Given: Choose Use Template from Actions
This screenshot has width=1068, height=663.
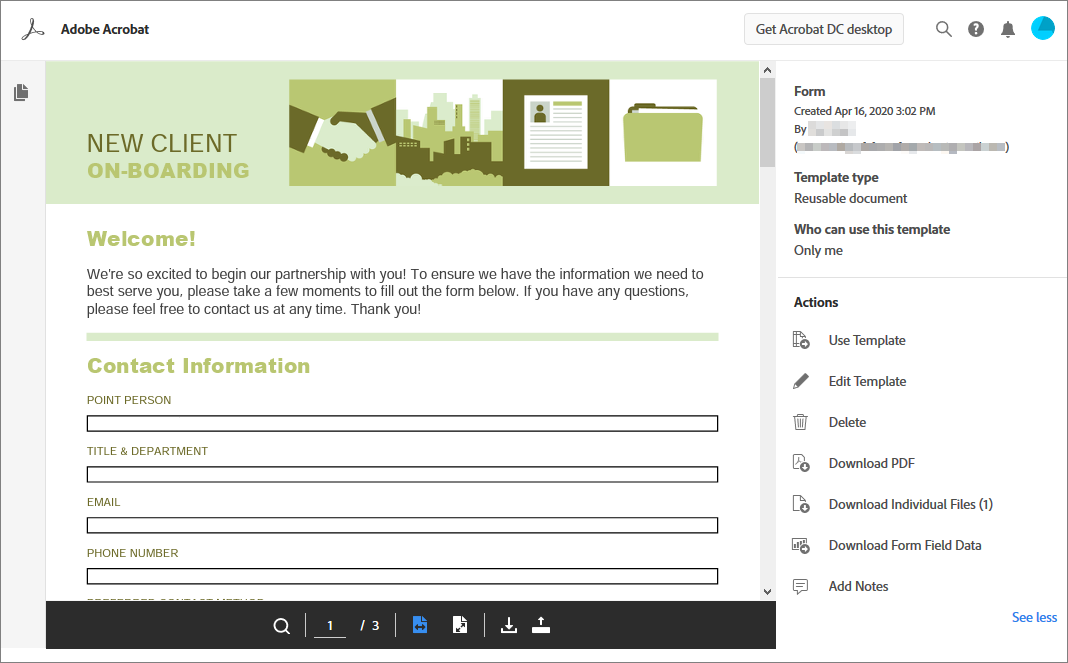Looking at the screenshot, I should (x=866, y=340).
